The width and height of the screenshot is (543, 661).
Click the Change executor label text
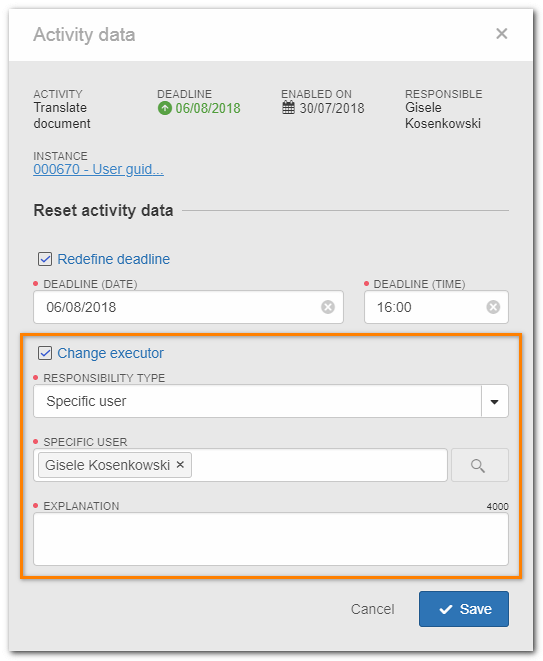click(110, 353)
